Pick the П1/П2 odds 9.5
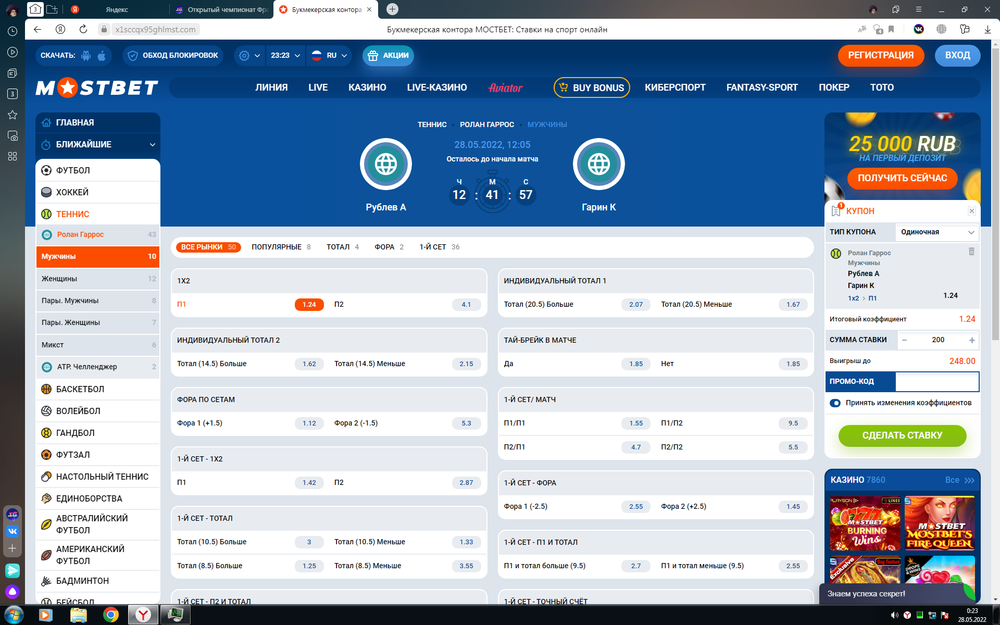This screenshot has height=625, width=1000. pyautogui.click(x=793, y=423)
